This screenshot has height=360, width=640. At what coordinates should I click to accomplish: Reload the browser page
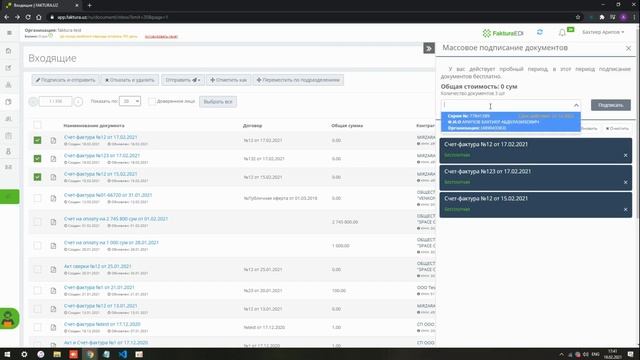click(28, 17)
